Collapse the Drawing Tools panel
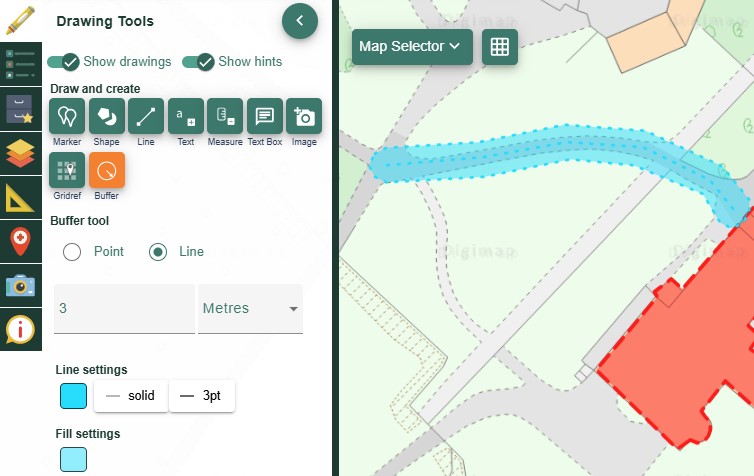754x476 pixels. [300, 20]
